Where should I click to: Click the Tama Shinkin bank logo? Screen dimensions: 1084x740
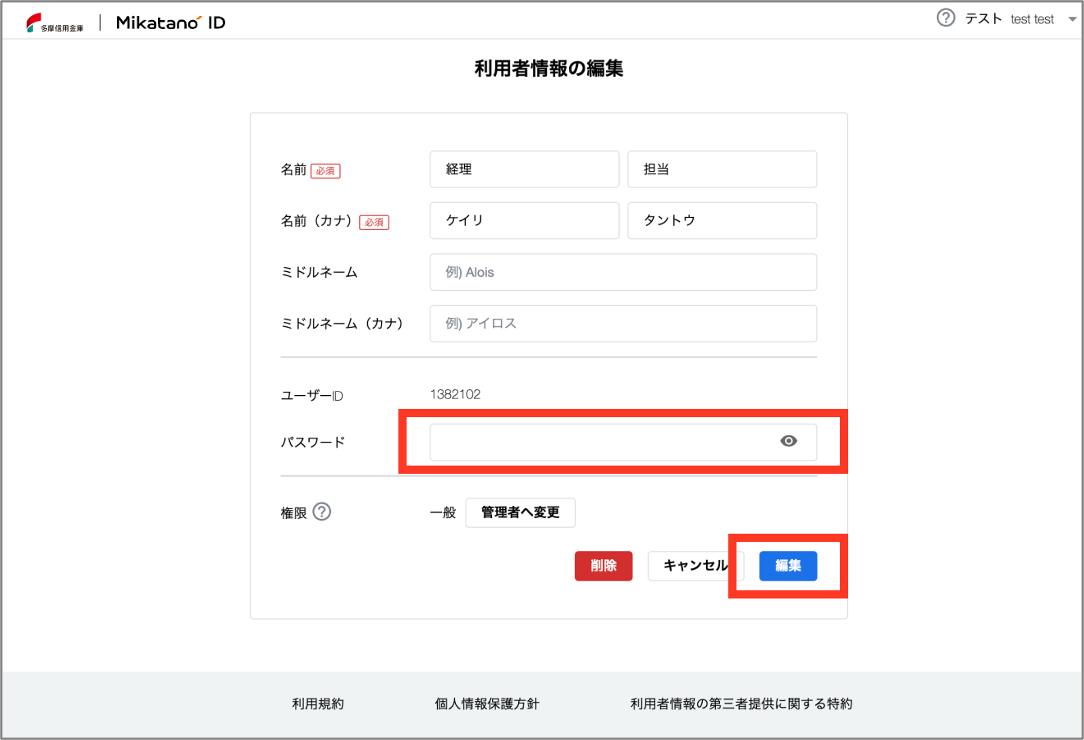coord(55,22)
